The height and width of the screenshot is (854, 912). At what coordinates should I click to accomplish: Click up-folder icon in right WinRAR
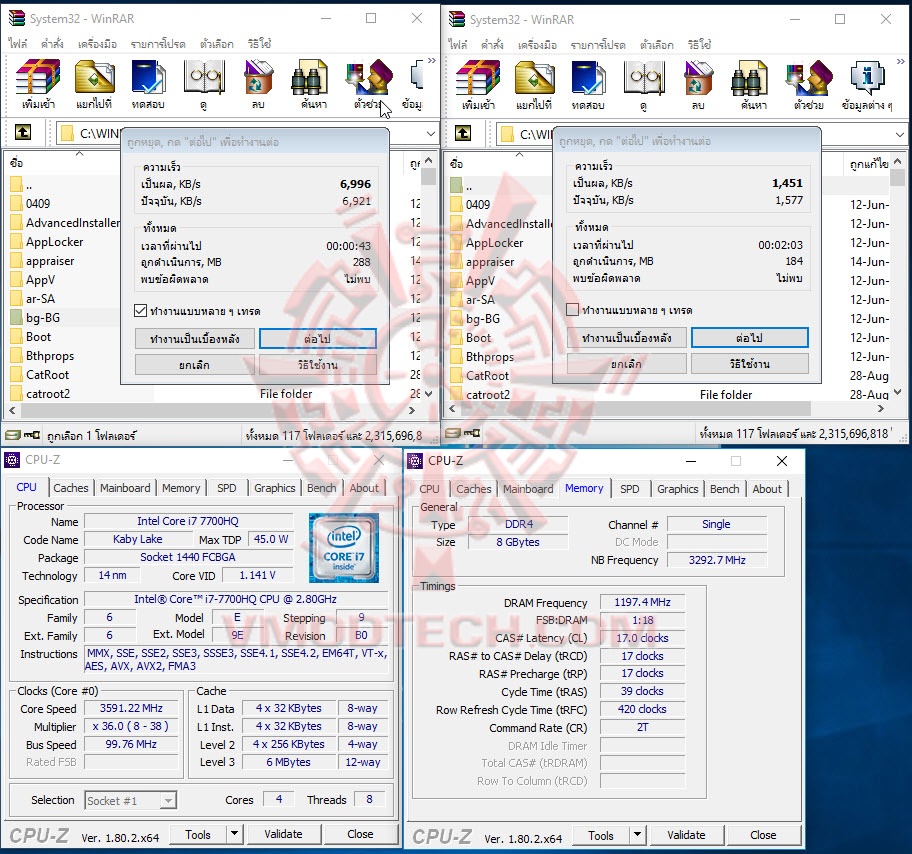463,133
